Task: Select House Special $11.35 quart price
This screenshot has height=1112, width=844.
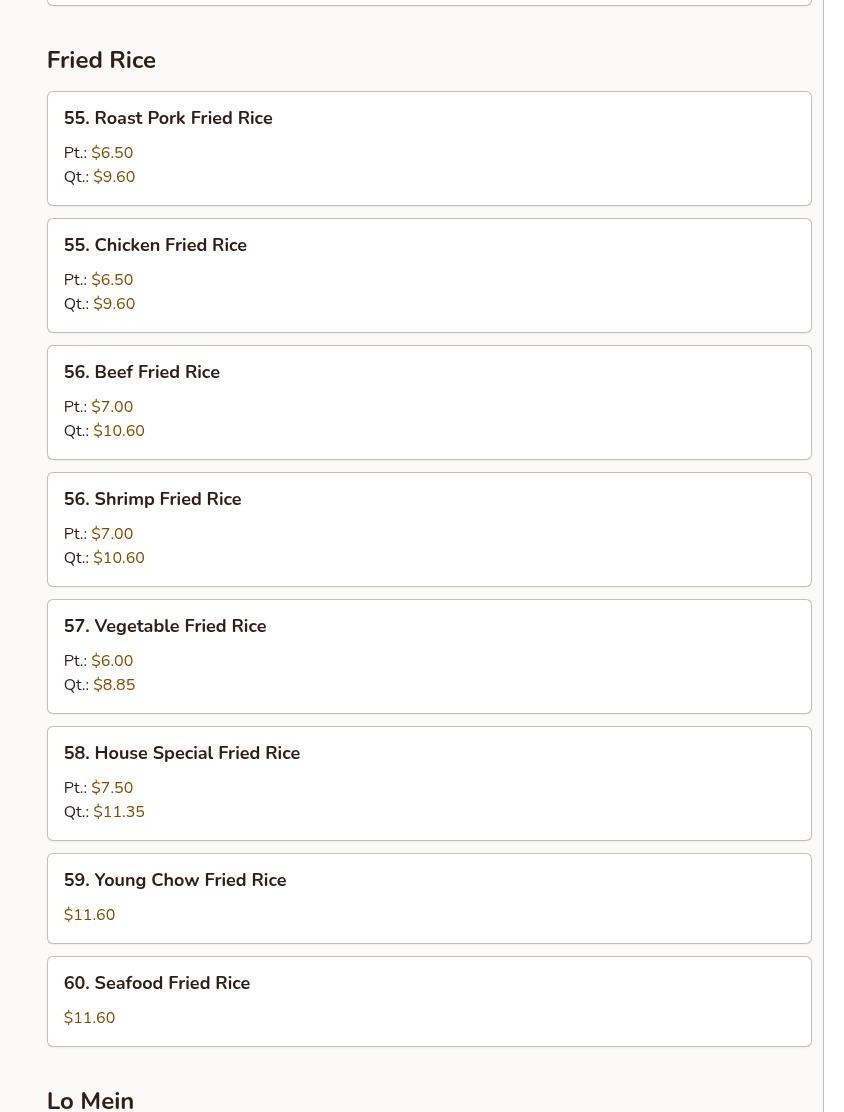Action: (119, 812)
